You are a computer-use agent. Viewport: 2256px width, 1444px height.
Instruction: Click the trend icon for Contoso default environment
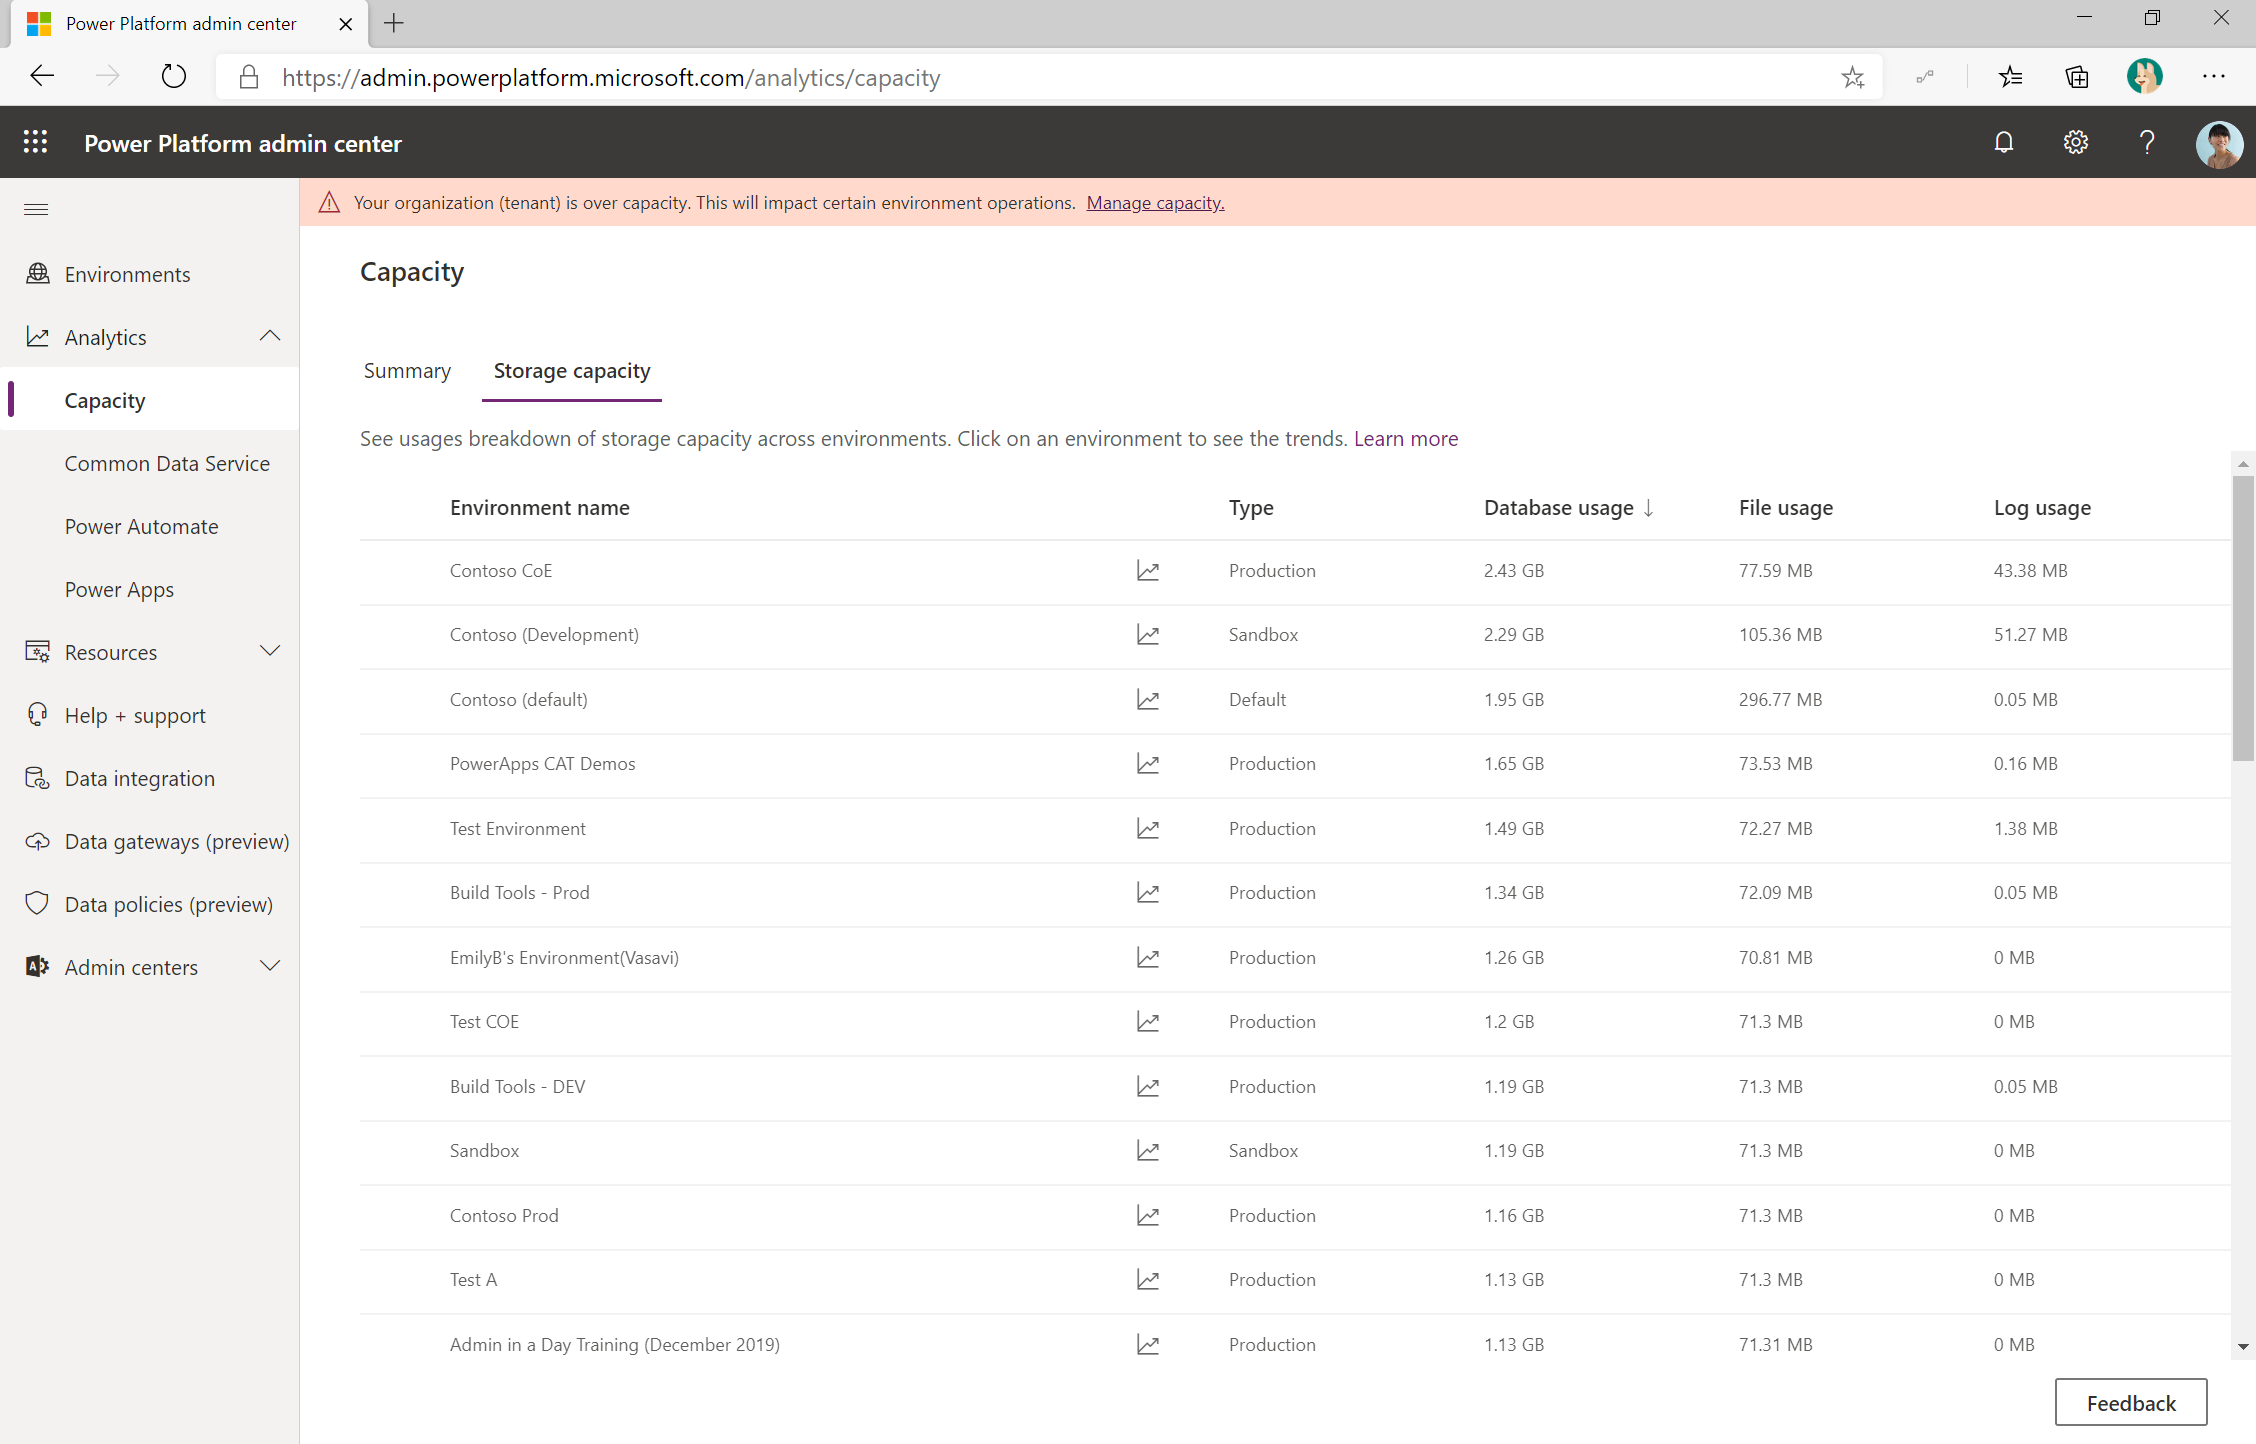click(1148, 699)
